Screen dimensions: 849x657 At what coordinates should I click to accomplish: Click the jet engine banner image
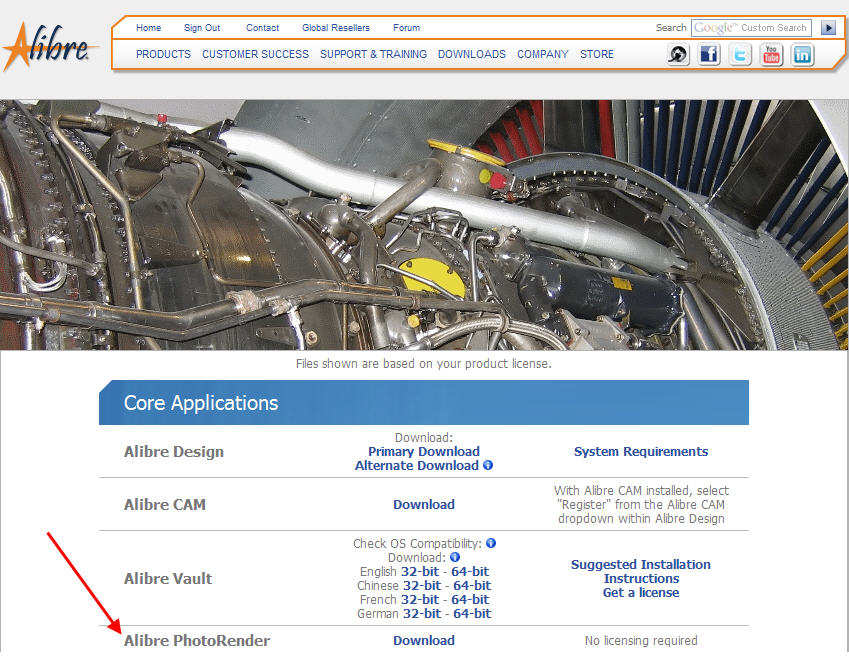click(424, 225)
